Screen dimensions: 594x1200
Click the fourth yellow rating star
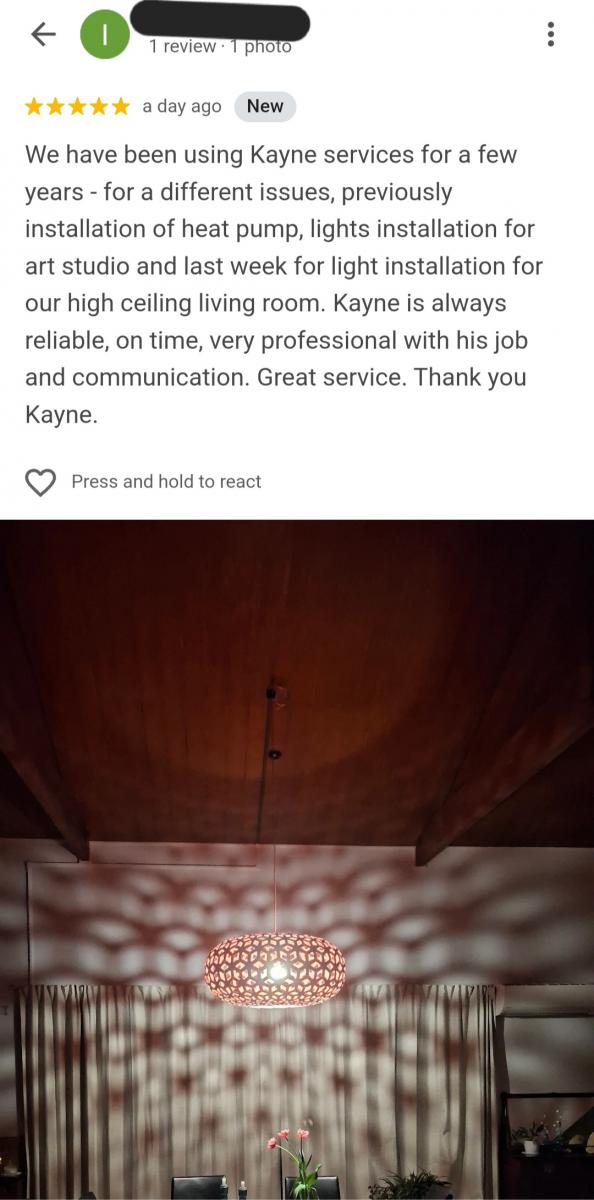tap(98, 106)
